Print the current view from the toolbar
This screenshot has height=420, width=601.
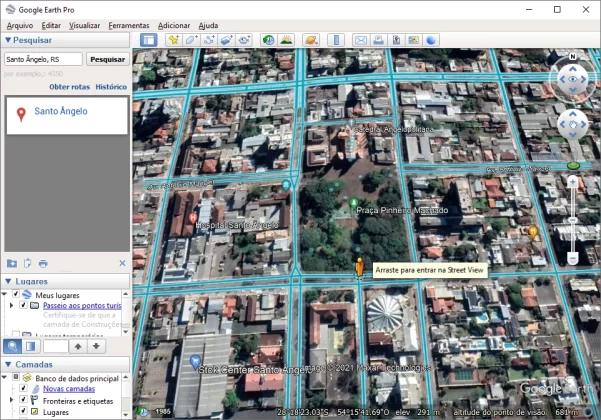[379, 40]
